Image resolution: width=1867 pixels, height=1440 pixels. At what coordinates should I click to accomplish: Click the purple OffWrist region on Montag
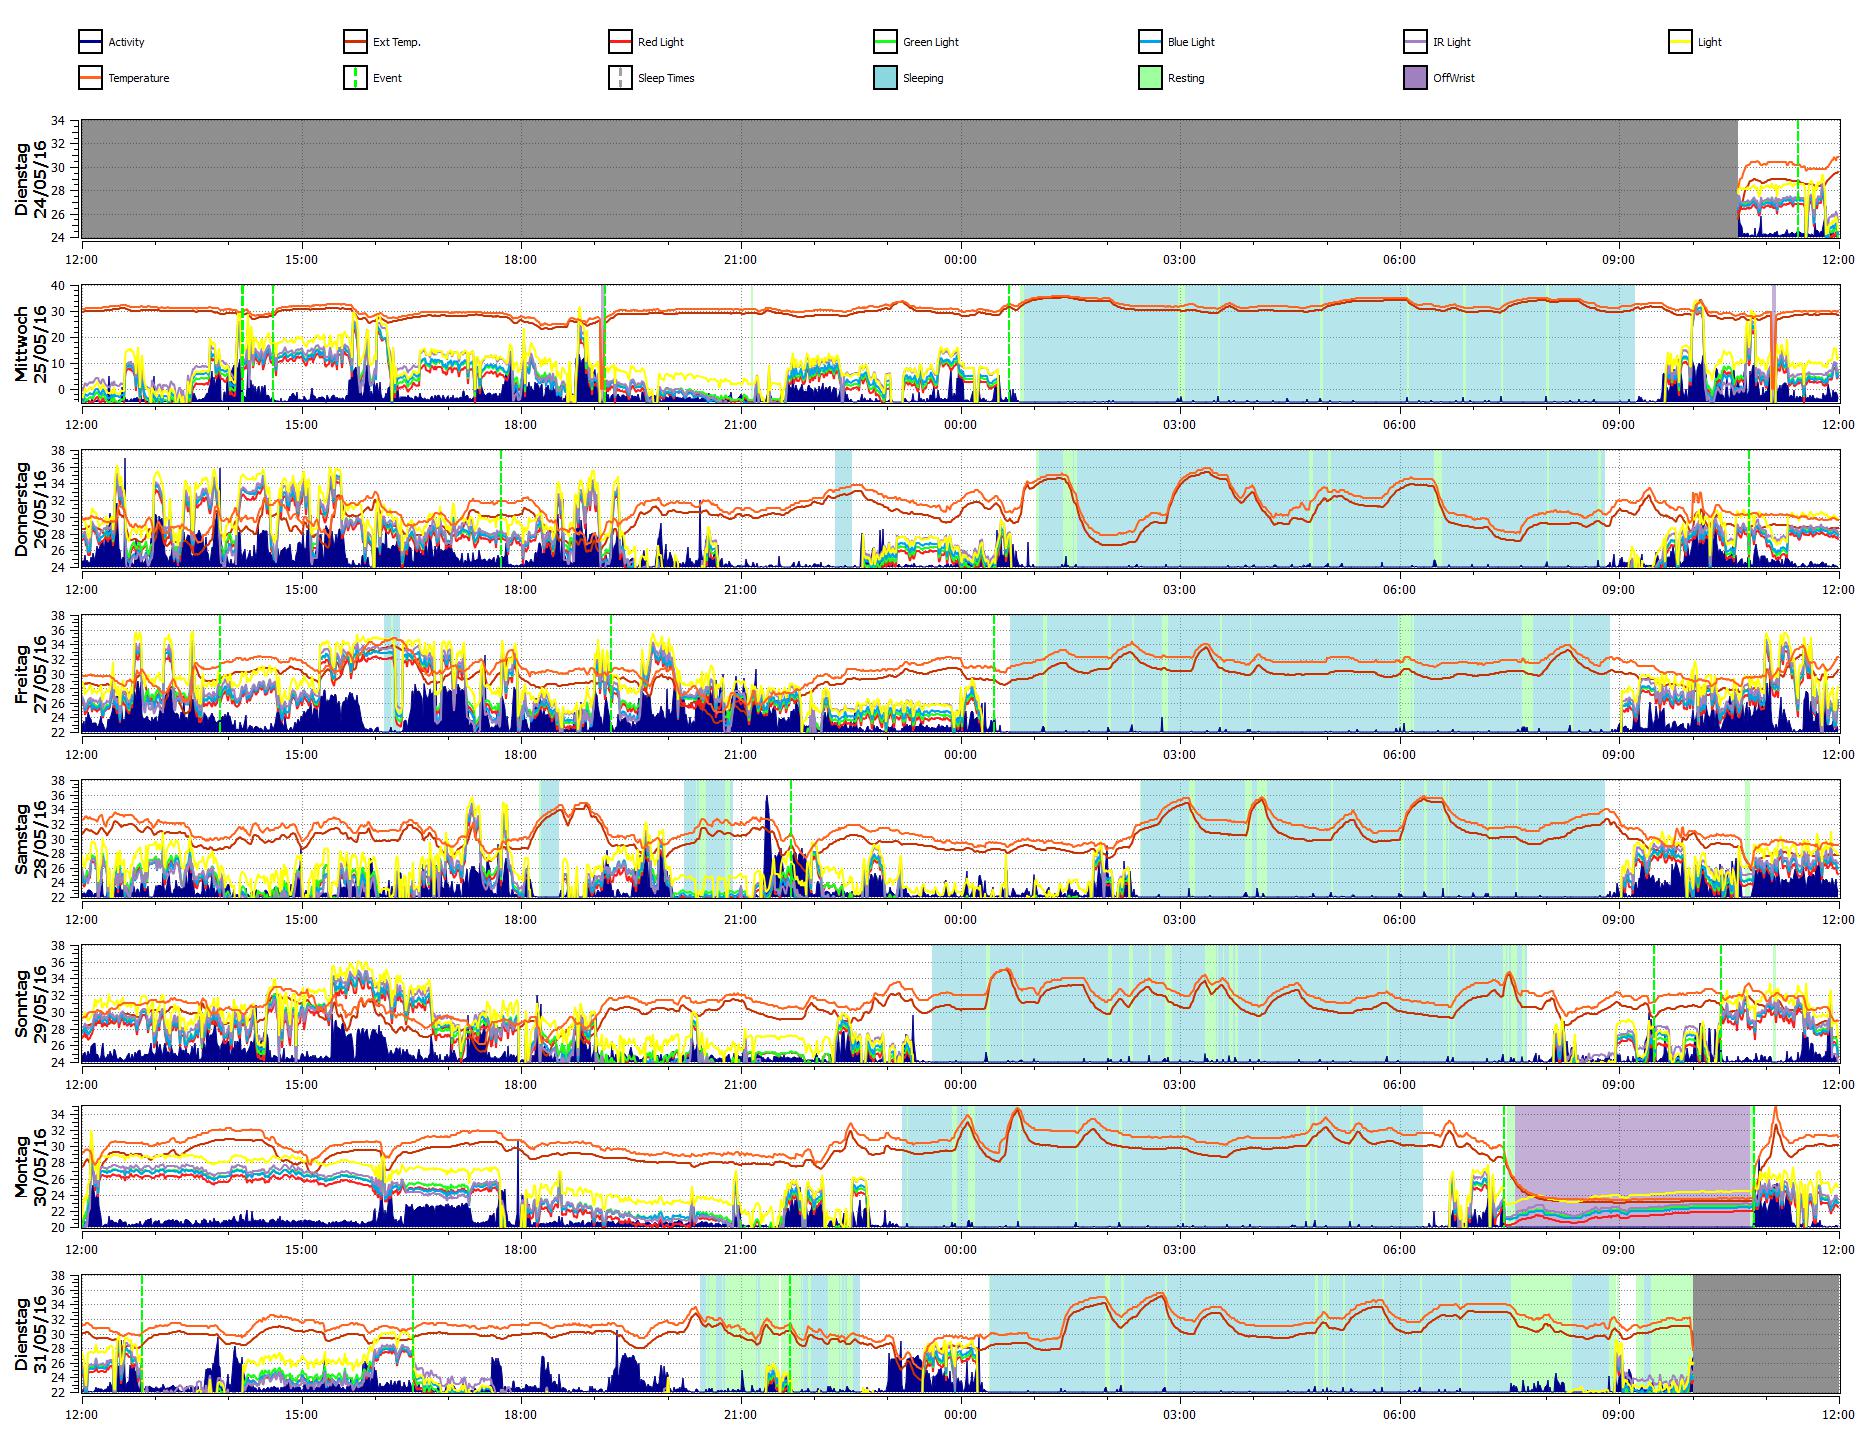(x=1632, y=1166)
